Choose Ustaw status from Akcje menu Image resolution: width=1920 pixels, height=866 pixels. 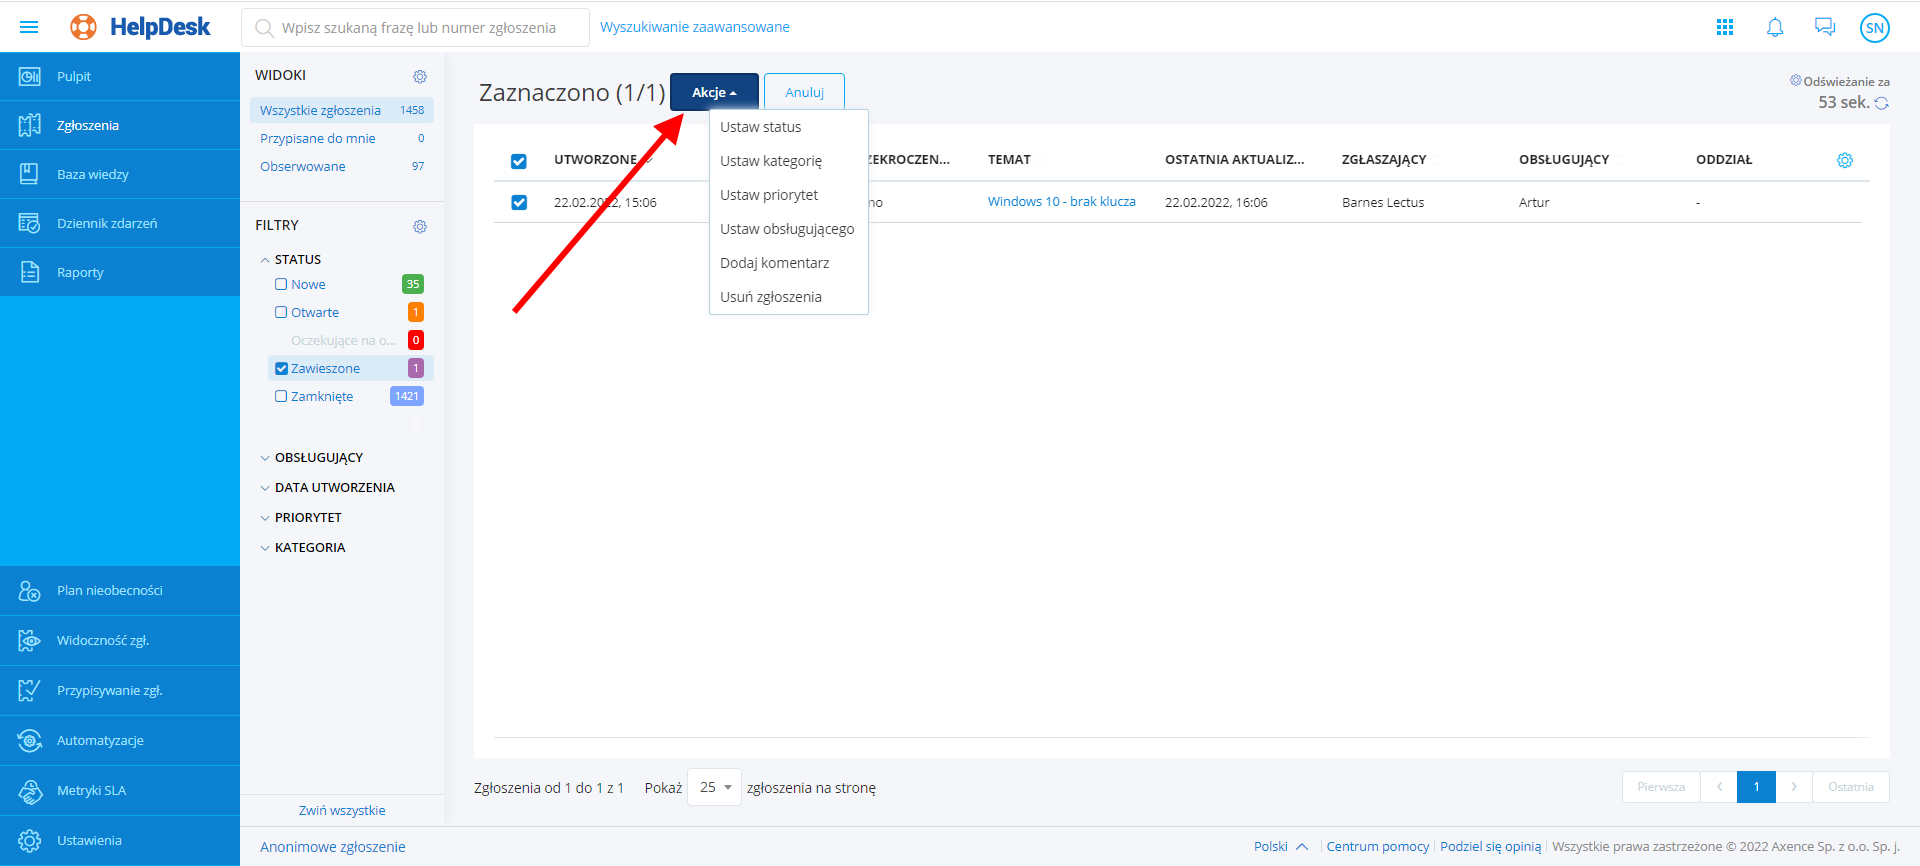(x=761, y=127)
